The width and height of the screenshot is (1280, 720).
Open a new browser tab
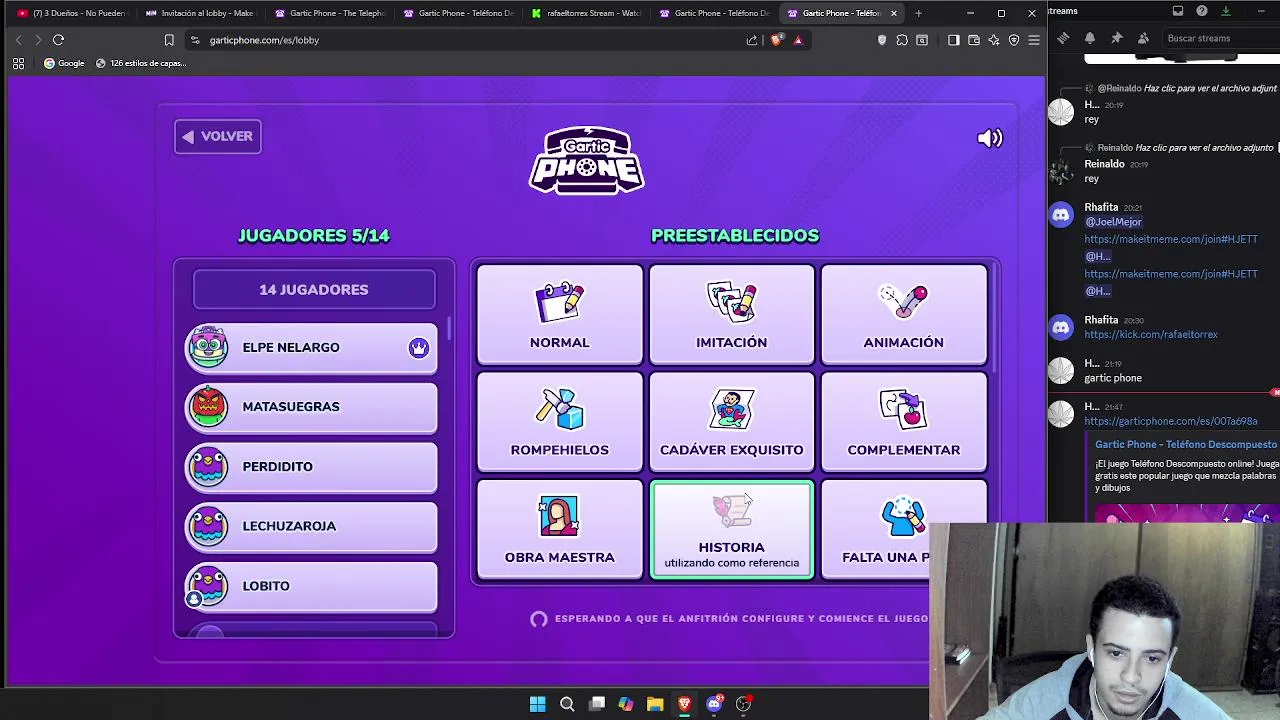tap(918, 13)
